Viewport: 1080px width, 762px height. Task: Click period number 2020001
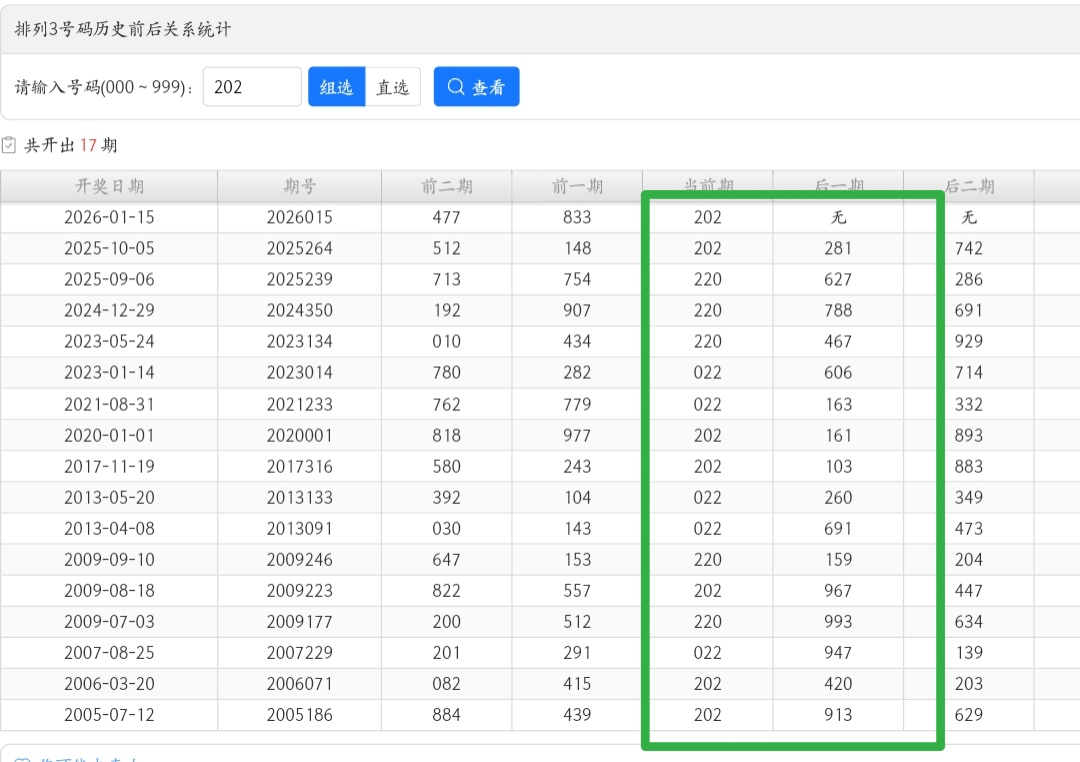point(299,435)
